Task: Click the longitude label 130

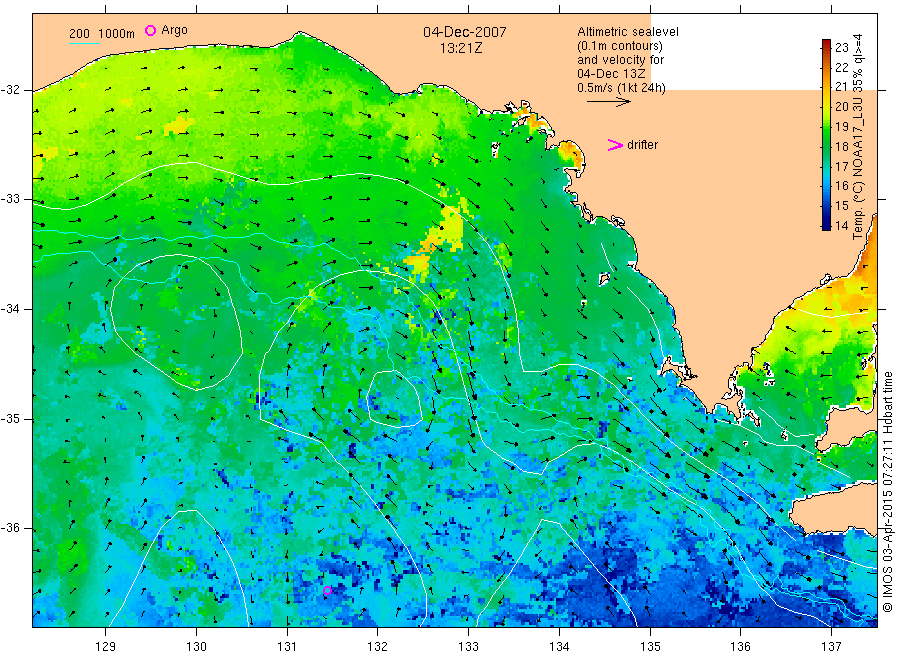Action: coord(196,647)
